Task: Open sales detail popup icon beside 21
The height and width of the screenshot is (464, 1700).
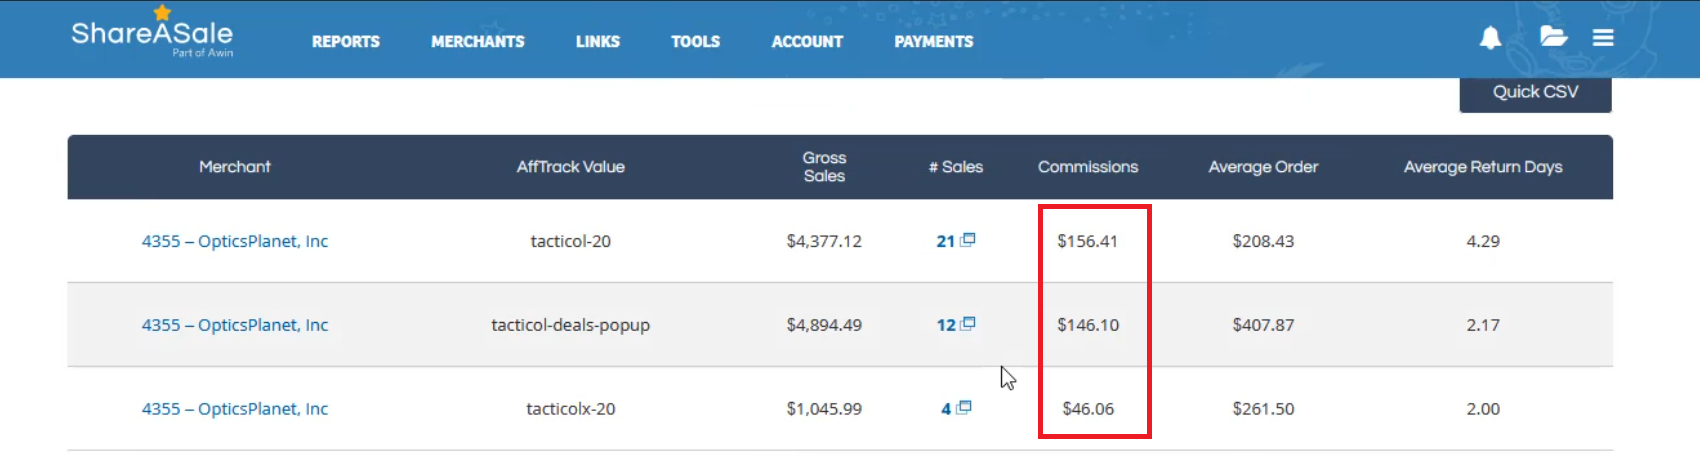Action: [967, 240]
